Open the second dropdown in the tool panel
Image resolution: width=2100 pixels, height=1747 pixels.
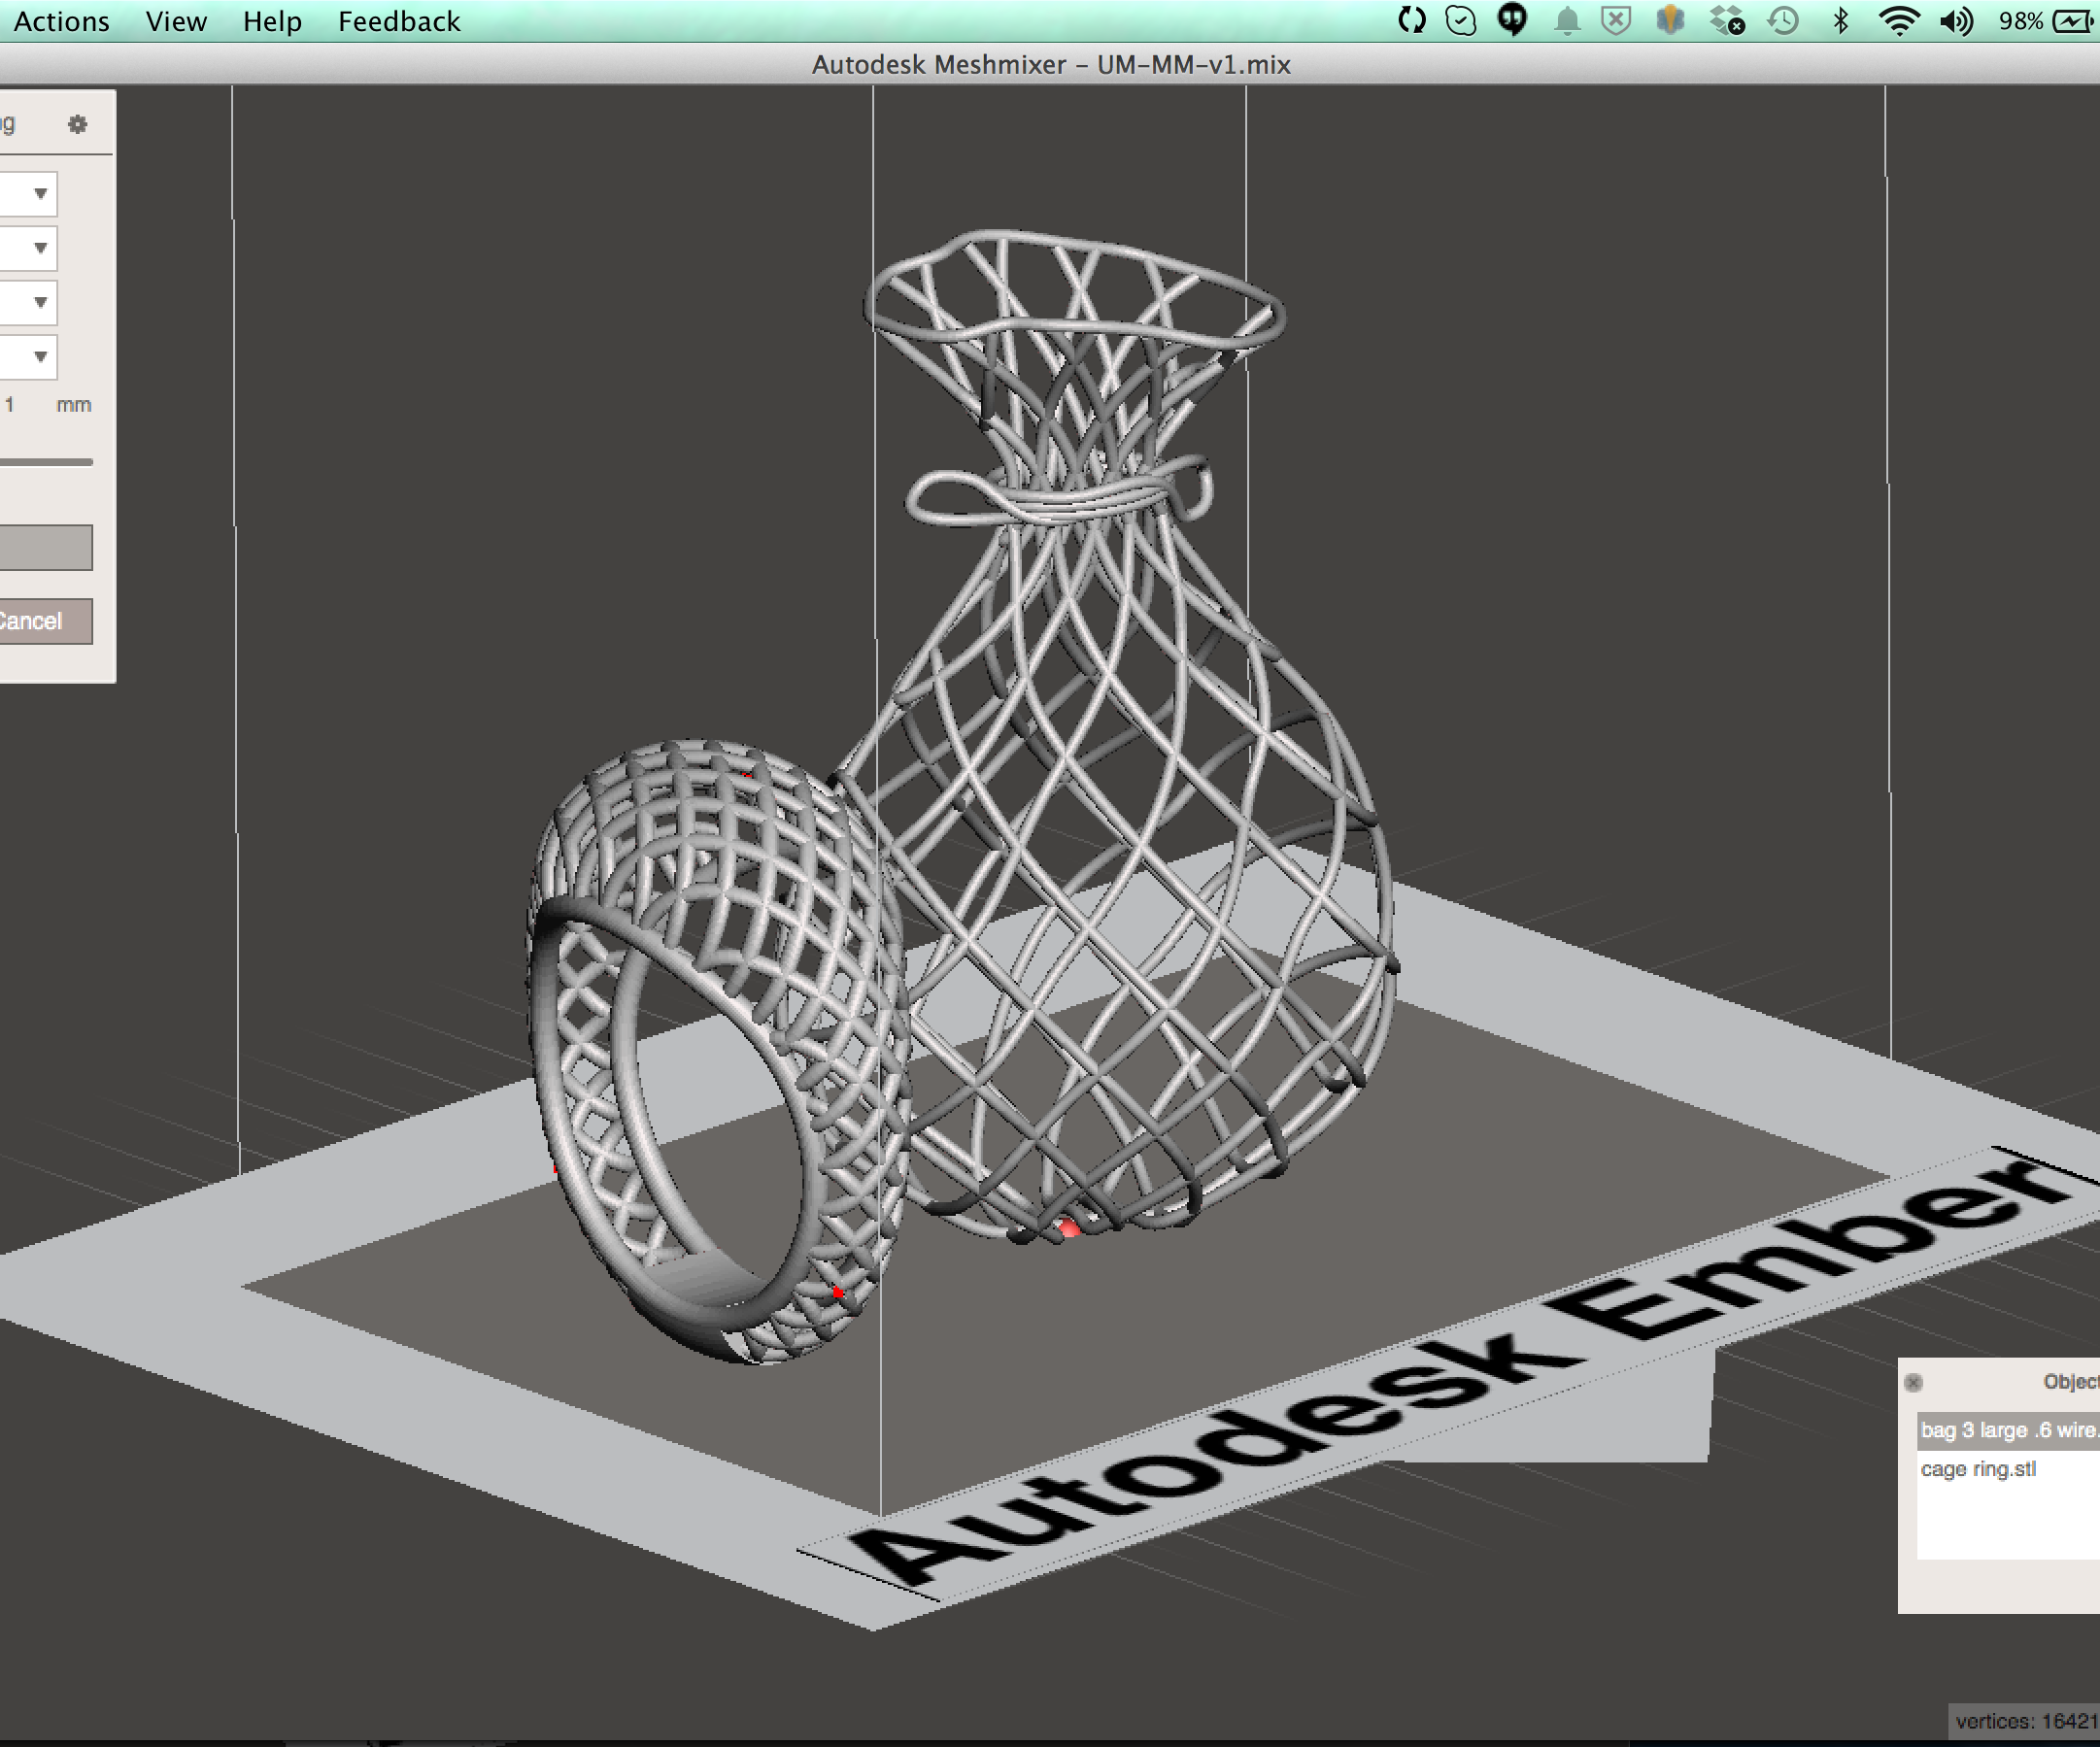[39, 247]
